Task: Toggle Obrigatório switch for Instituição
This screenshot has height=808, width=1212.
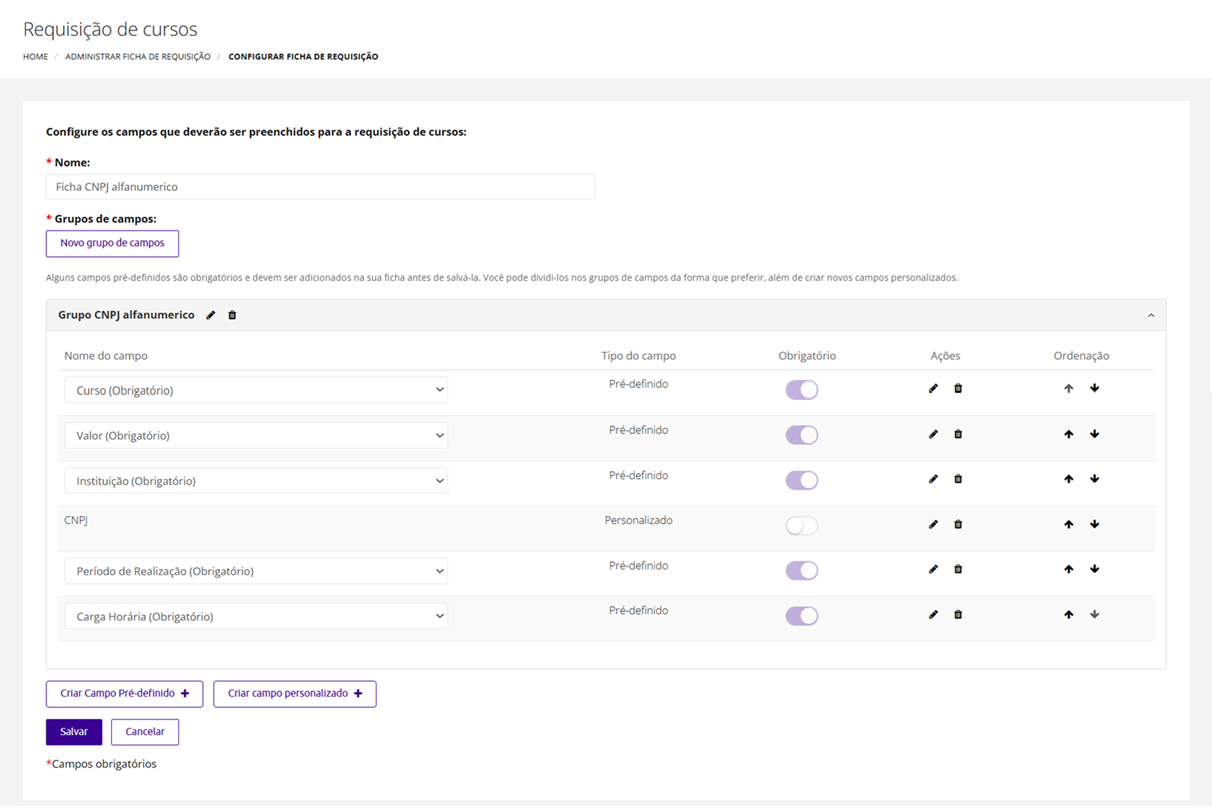Action: 802,480
